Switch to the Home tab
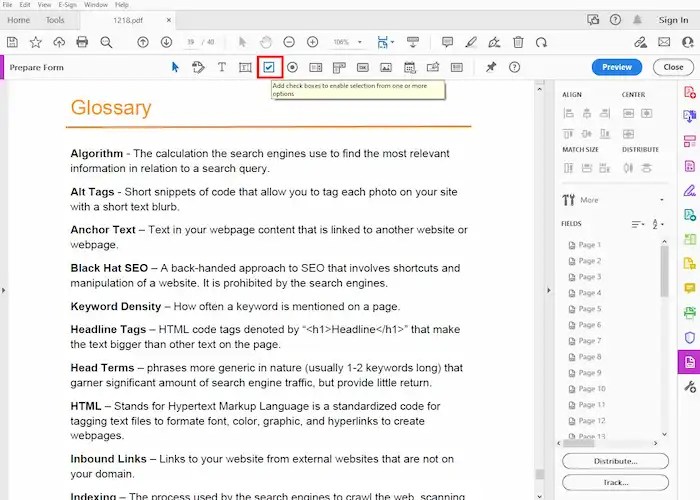 pyautogui.click(x=18, y=20)
